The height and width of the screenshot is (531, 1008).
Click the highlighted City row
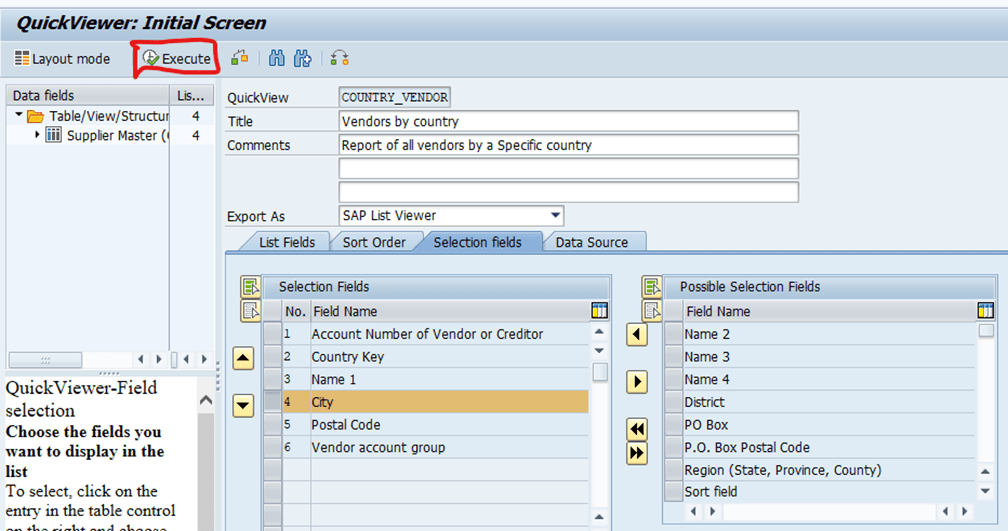pos(435,402)
